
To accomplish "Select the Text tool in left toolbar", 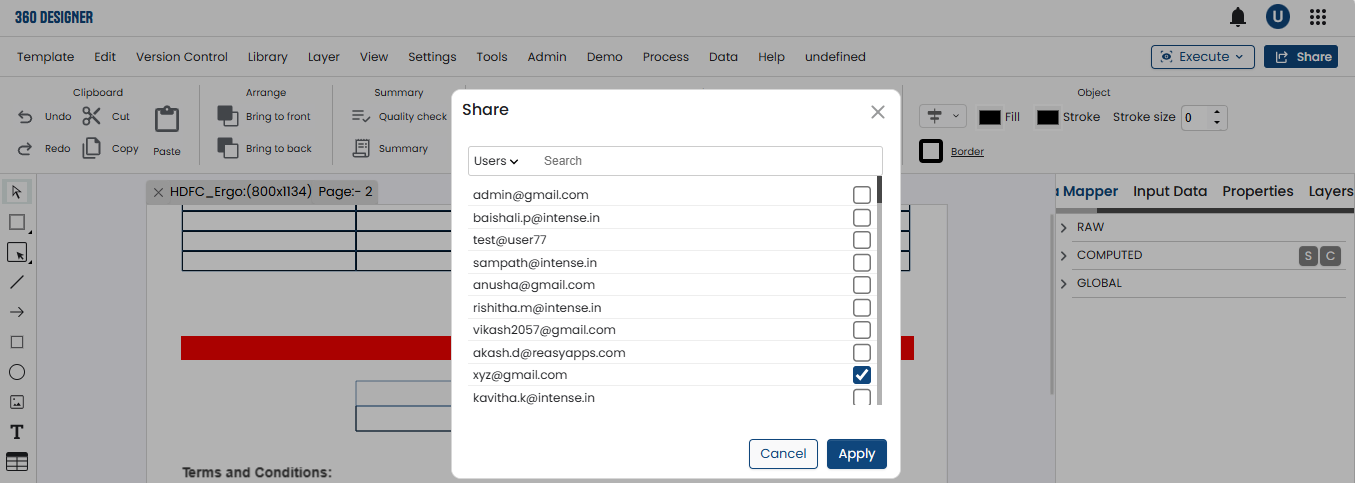I will 17,432.
